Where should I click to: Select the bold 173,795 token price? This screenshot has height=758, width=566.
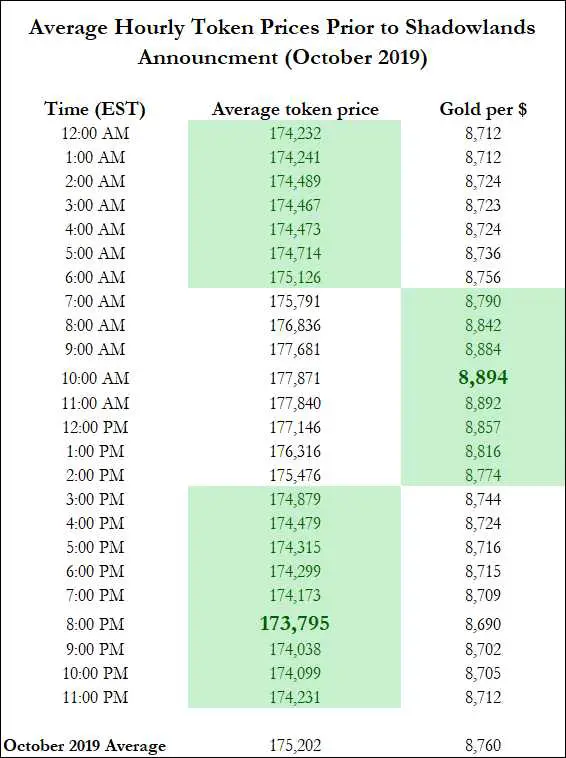pyautogui.click(x=295, y=623)
